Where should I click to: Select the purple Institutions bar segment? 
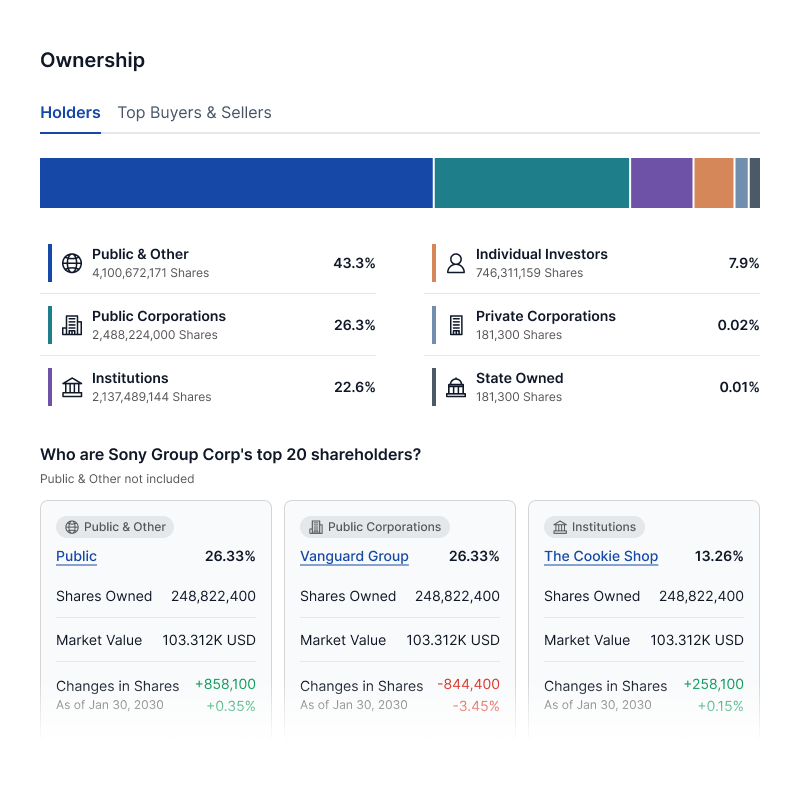click(661, 183)
